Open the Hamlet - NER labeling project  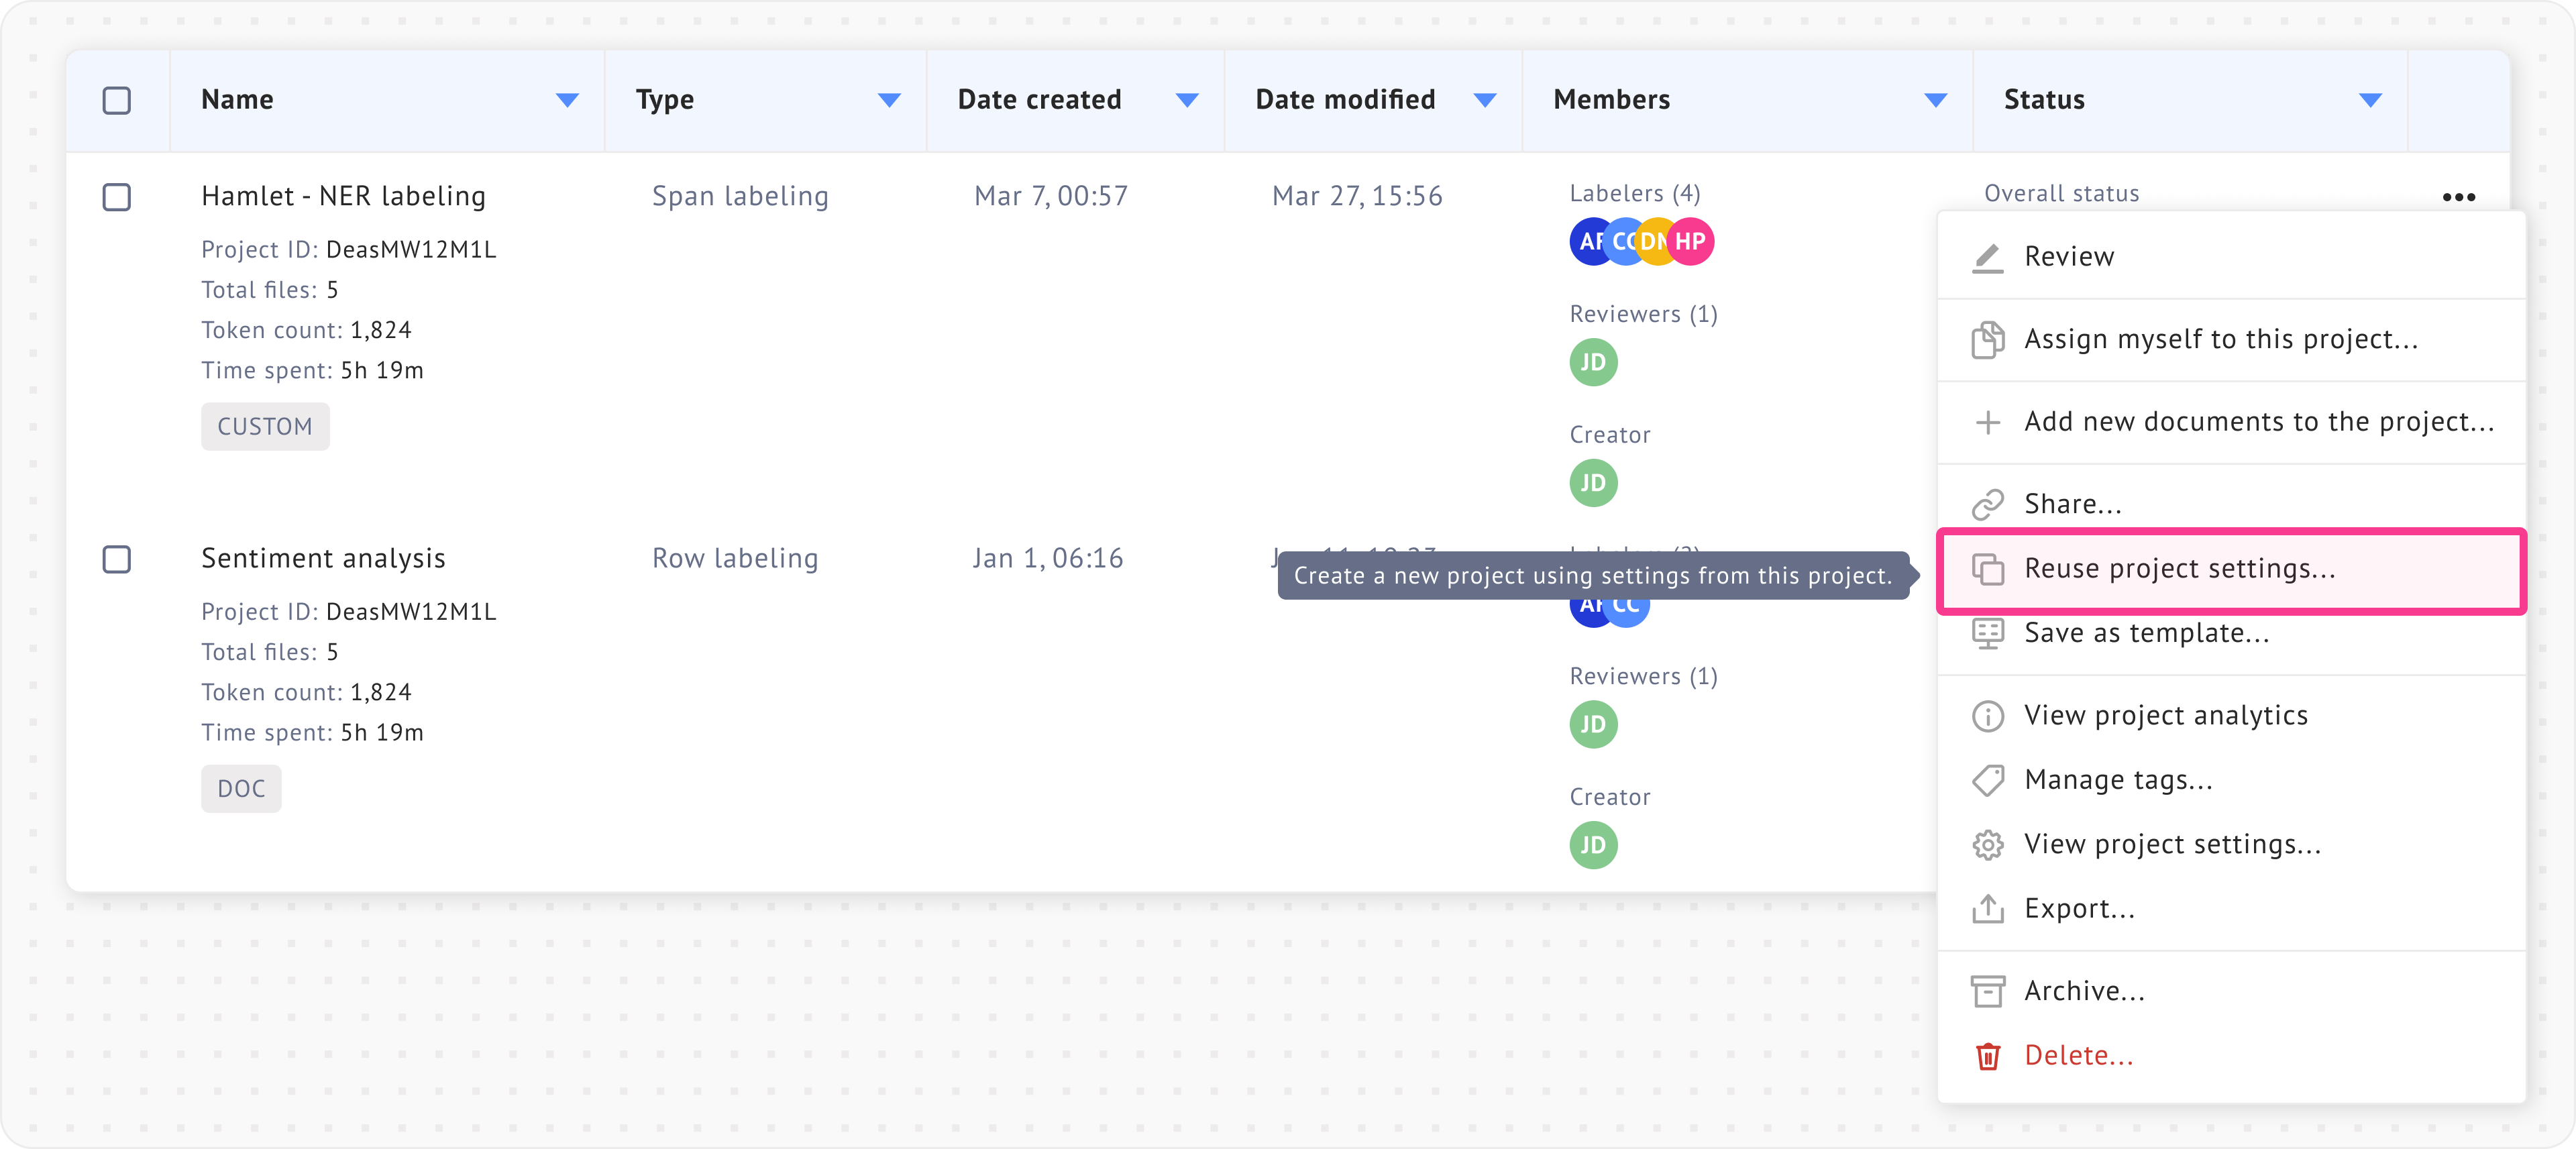343,196
